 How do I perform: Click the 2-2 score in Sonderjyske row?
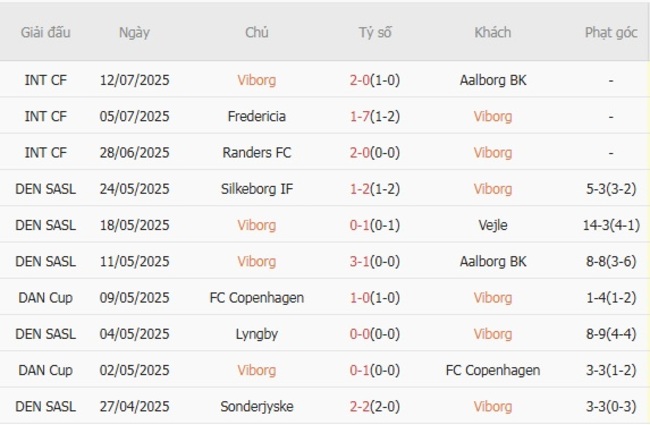(x=359, y=406)
